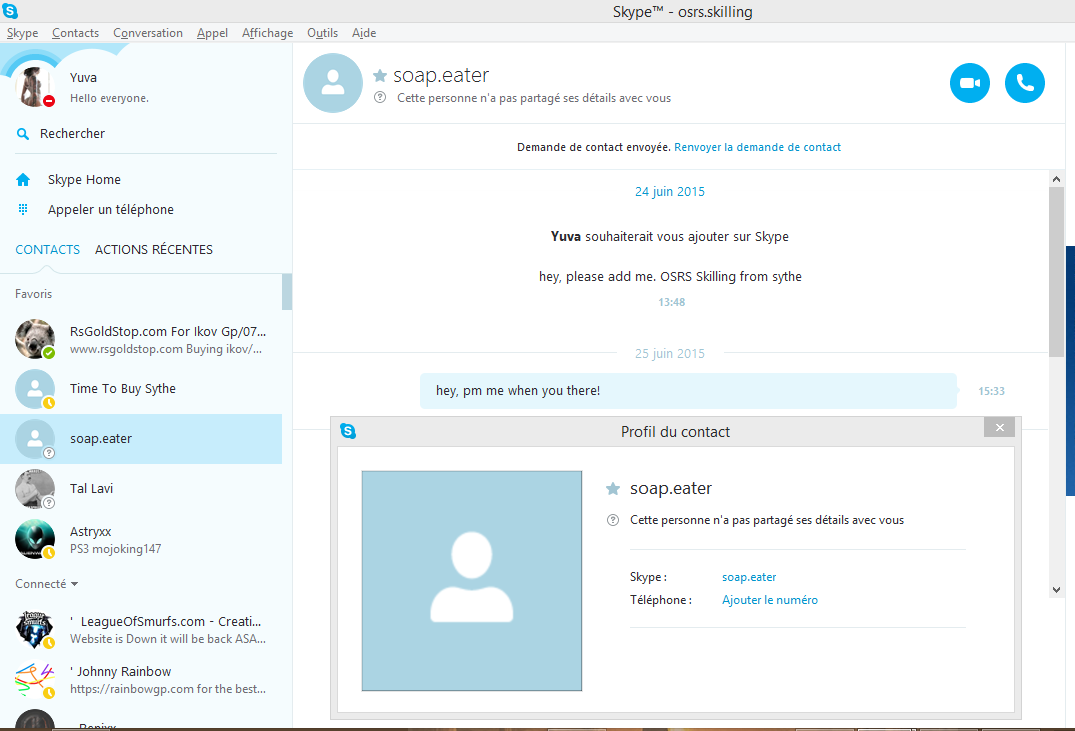Switch to the CONTACTS tab

coord(47,250)
